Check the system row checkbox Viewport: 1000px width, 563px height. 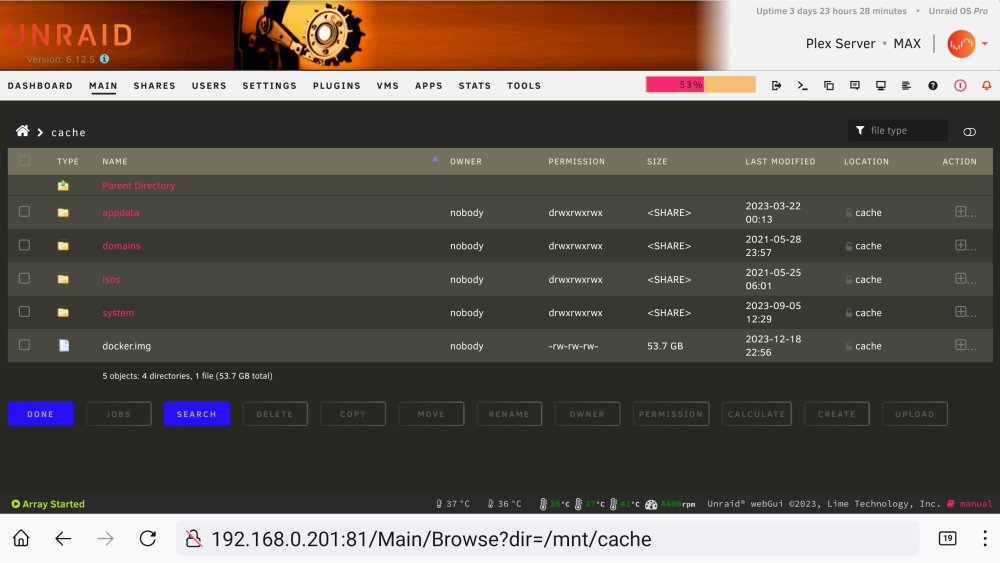click(24, 311)
